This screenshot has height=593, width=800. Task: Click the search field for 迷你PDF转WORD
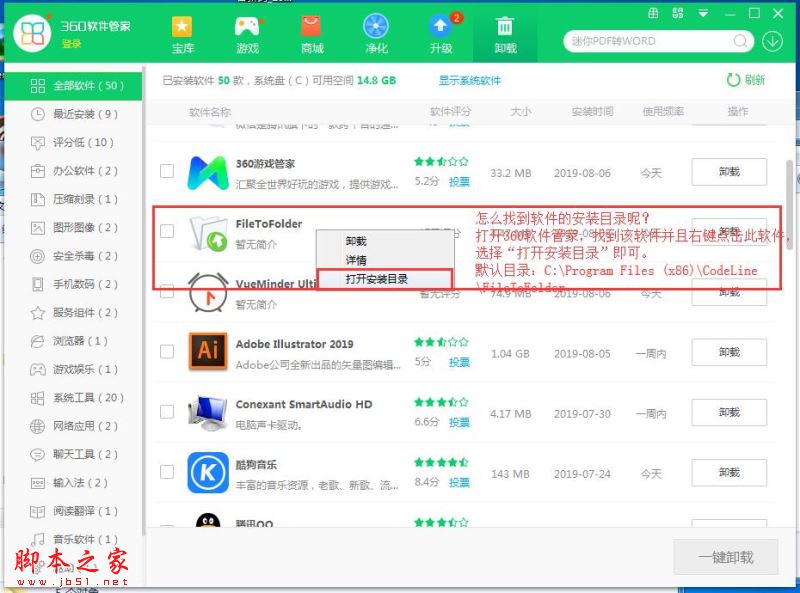click(x=649, y=41)
